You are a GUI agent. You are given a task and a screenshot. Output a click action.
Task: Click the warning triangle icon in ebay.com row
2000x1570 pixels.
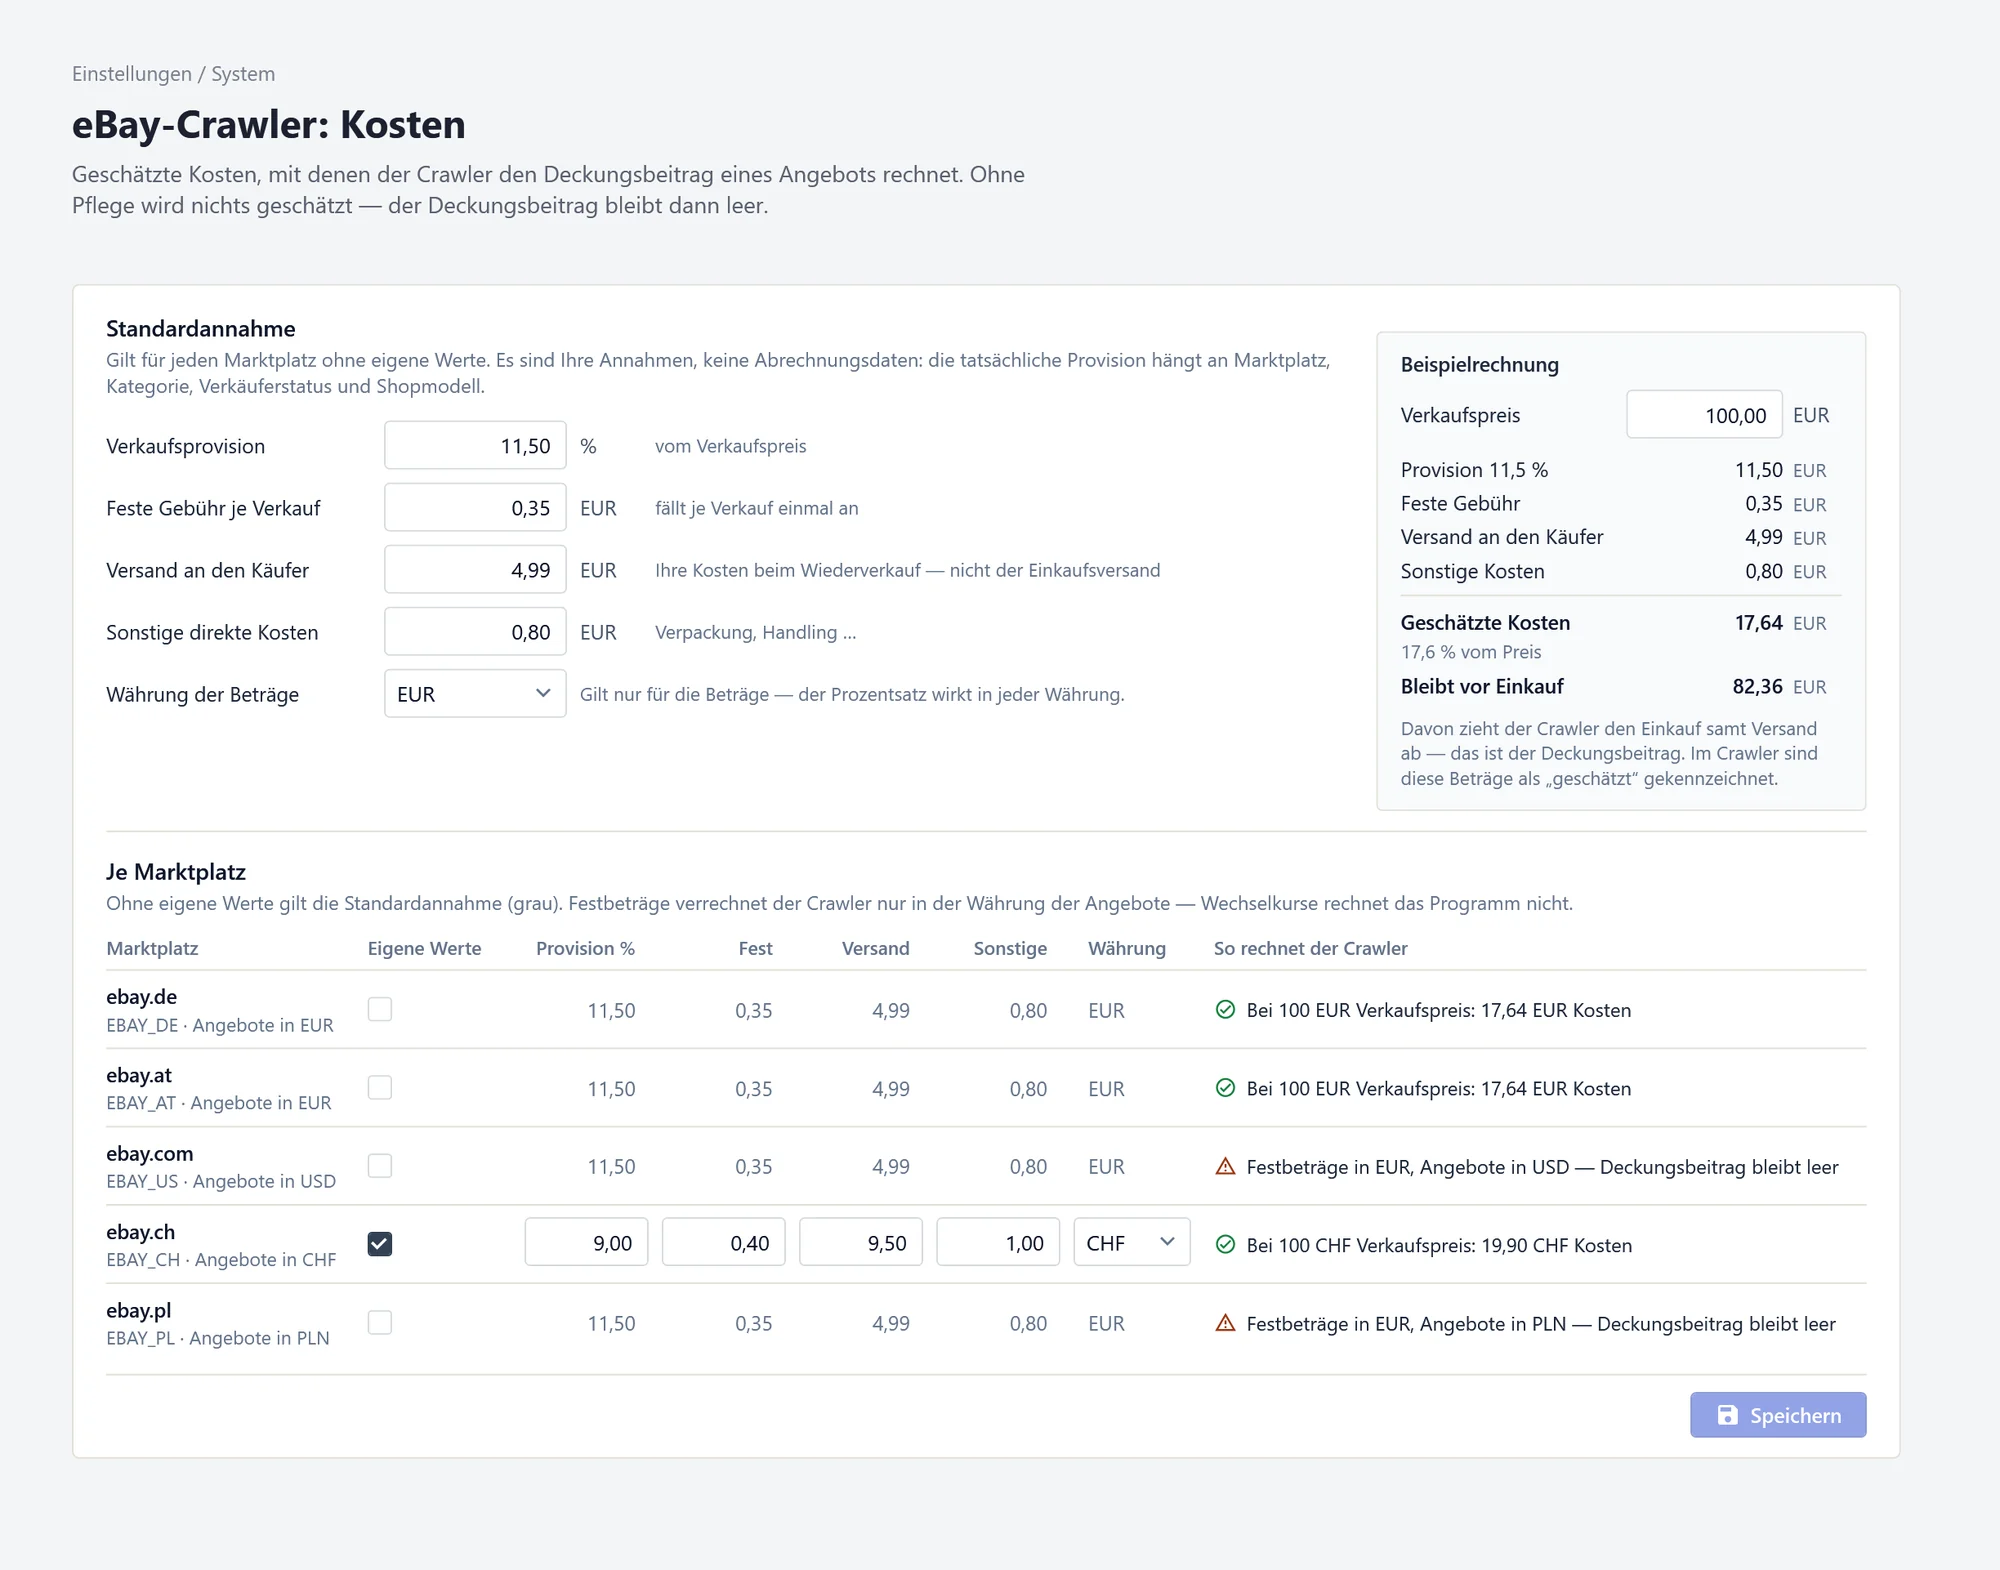click(1225, 1166)
